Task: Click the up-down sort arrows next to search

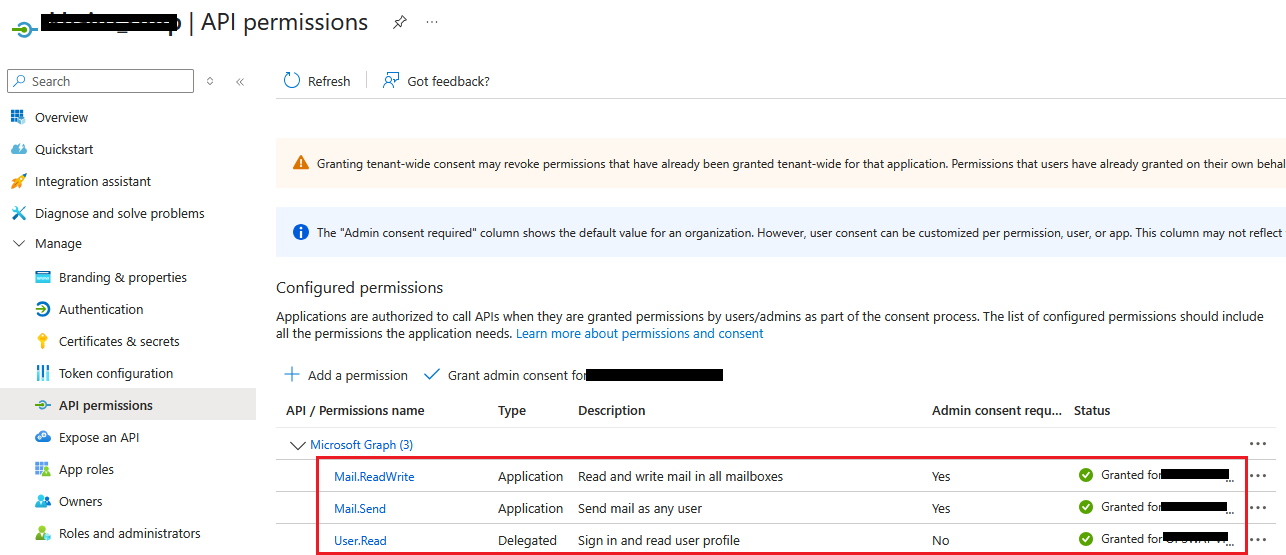Action: pyautogui.click(x=210, y=81)
